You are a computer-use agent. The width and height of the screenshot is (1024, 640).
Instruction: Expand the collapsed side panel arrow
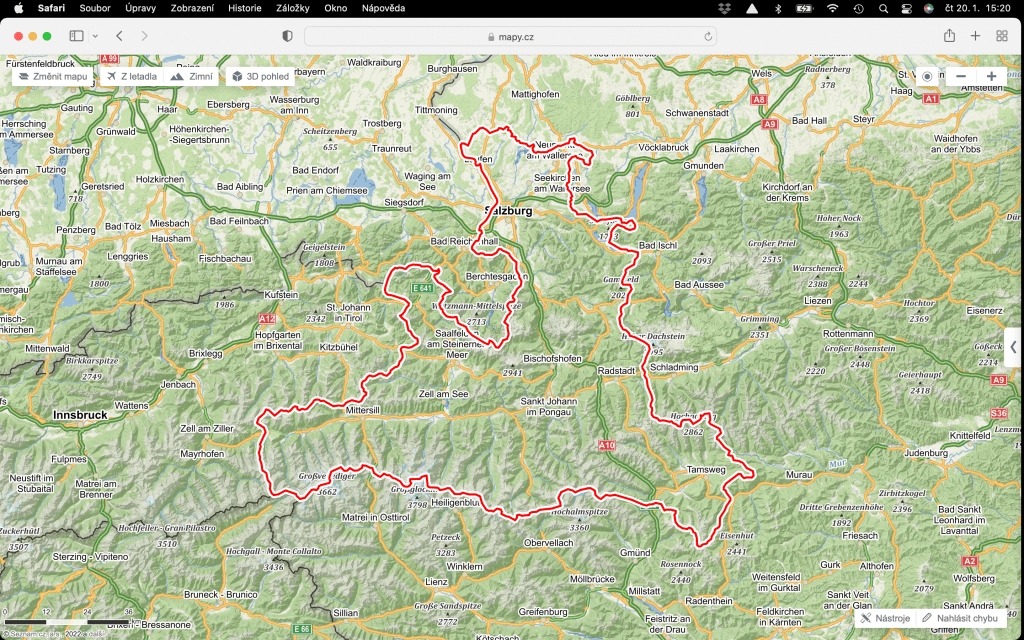(x=1013, y=347)
